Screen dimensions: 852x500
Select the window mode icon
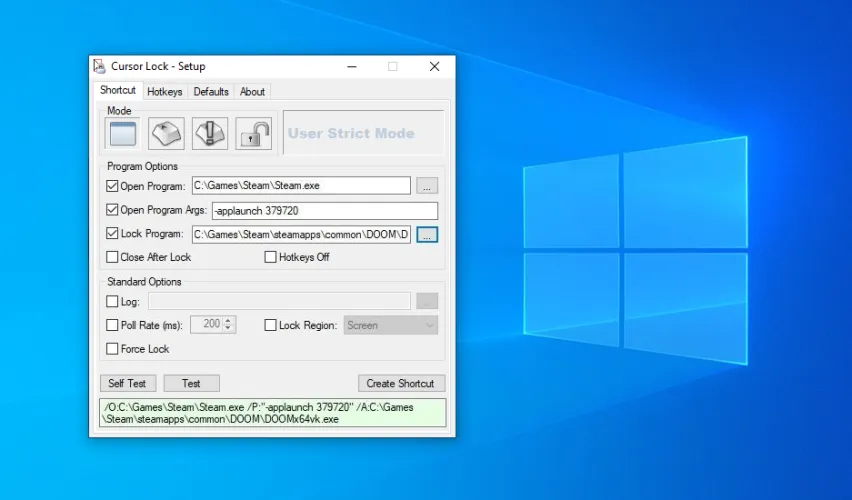(x=121, y=133)
